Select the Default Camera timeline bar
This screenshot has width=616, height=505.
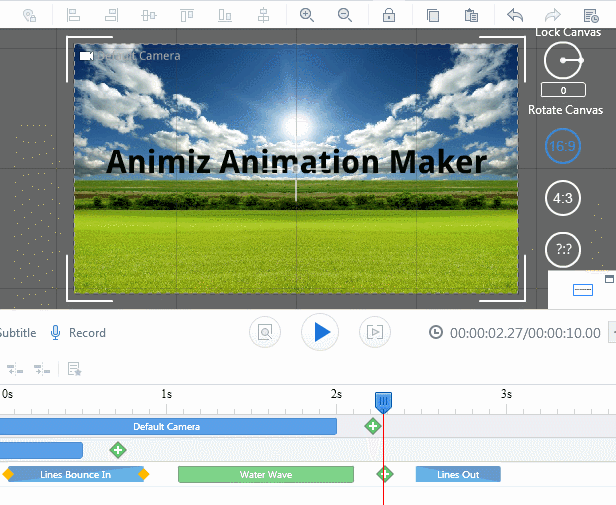(168, 426)
